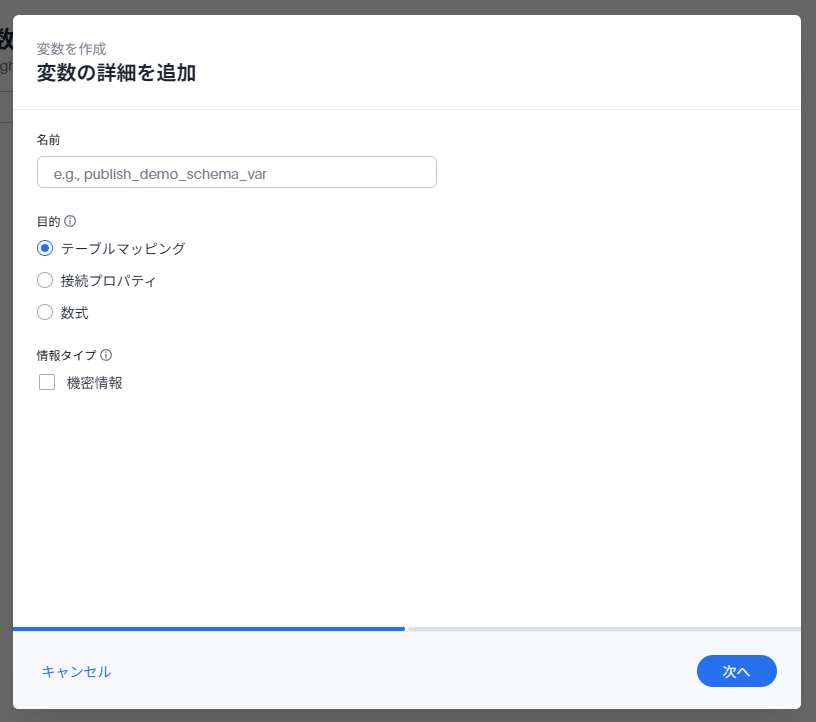Screen dimensions: 816x722
Task: Select the テーブルマッピング radio button
Action: tap(45, 248)
